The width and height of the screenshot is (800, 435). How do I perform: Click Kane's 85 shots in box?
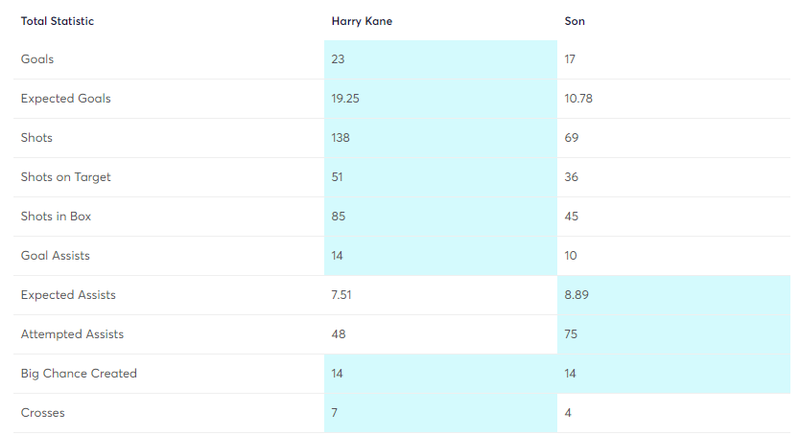(338, 216)
